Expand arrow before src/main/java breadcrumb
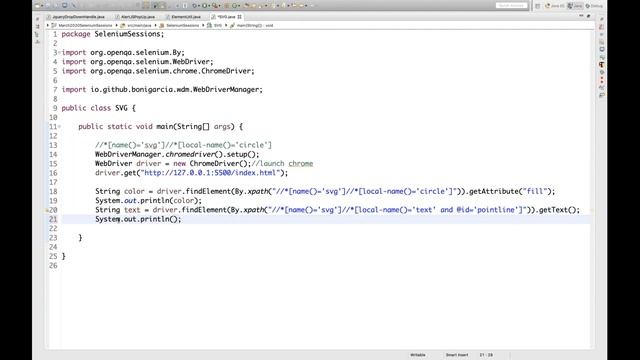 tap(116, 25)
